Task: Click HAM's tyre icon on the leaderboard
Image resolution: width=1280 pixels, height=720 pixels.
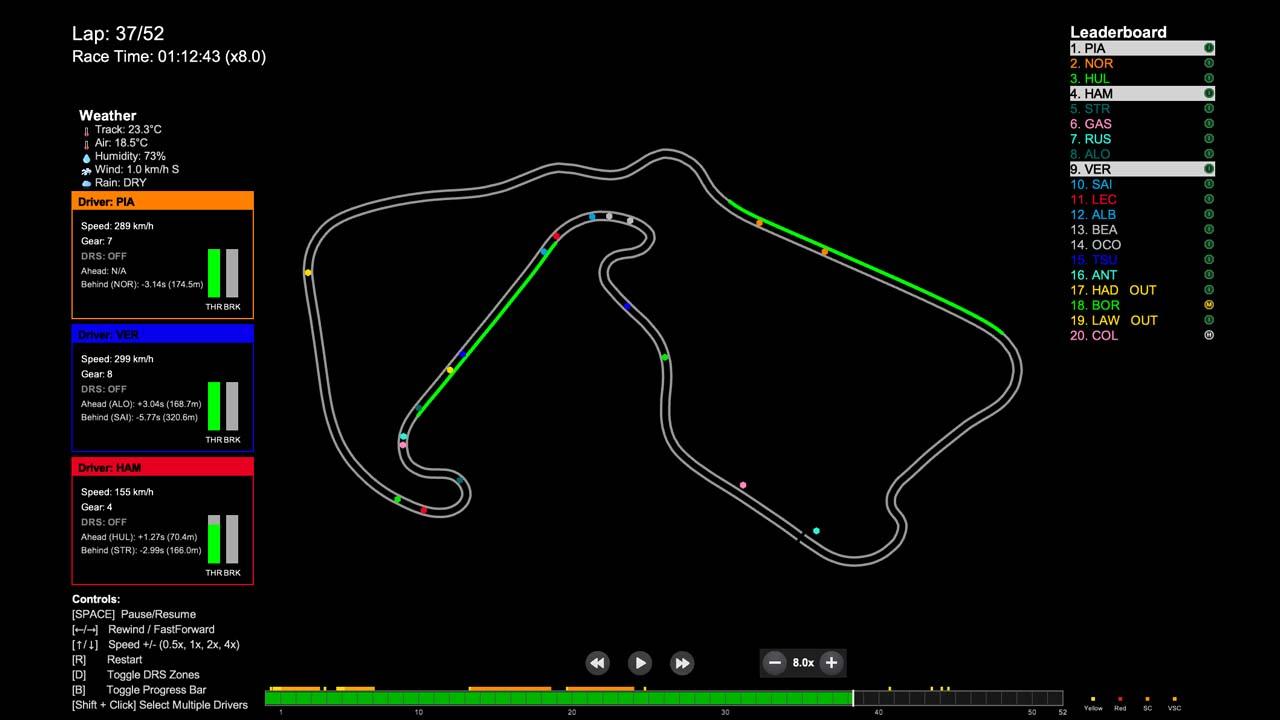Action: pyautogui.click(x=1208, y=93)
